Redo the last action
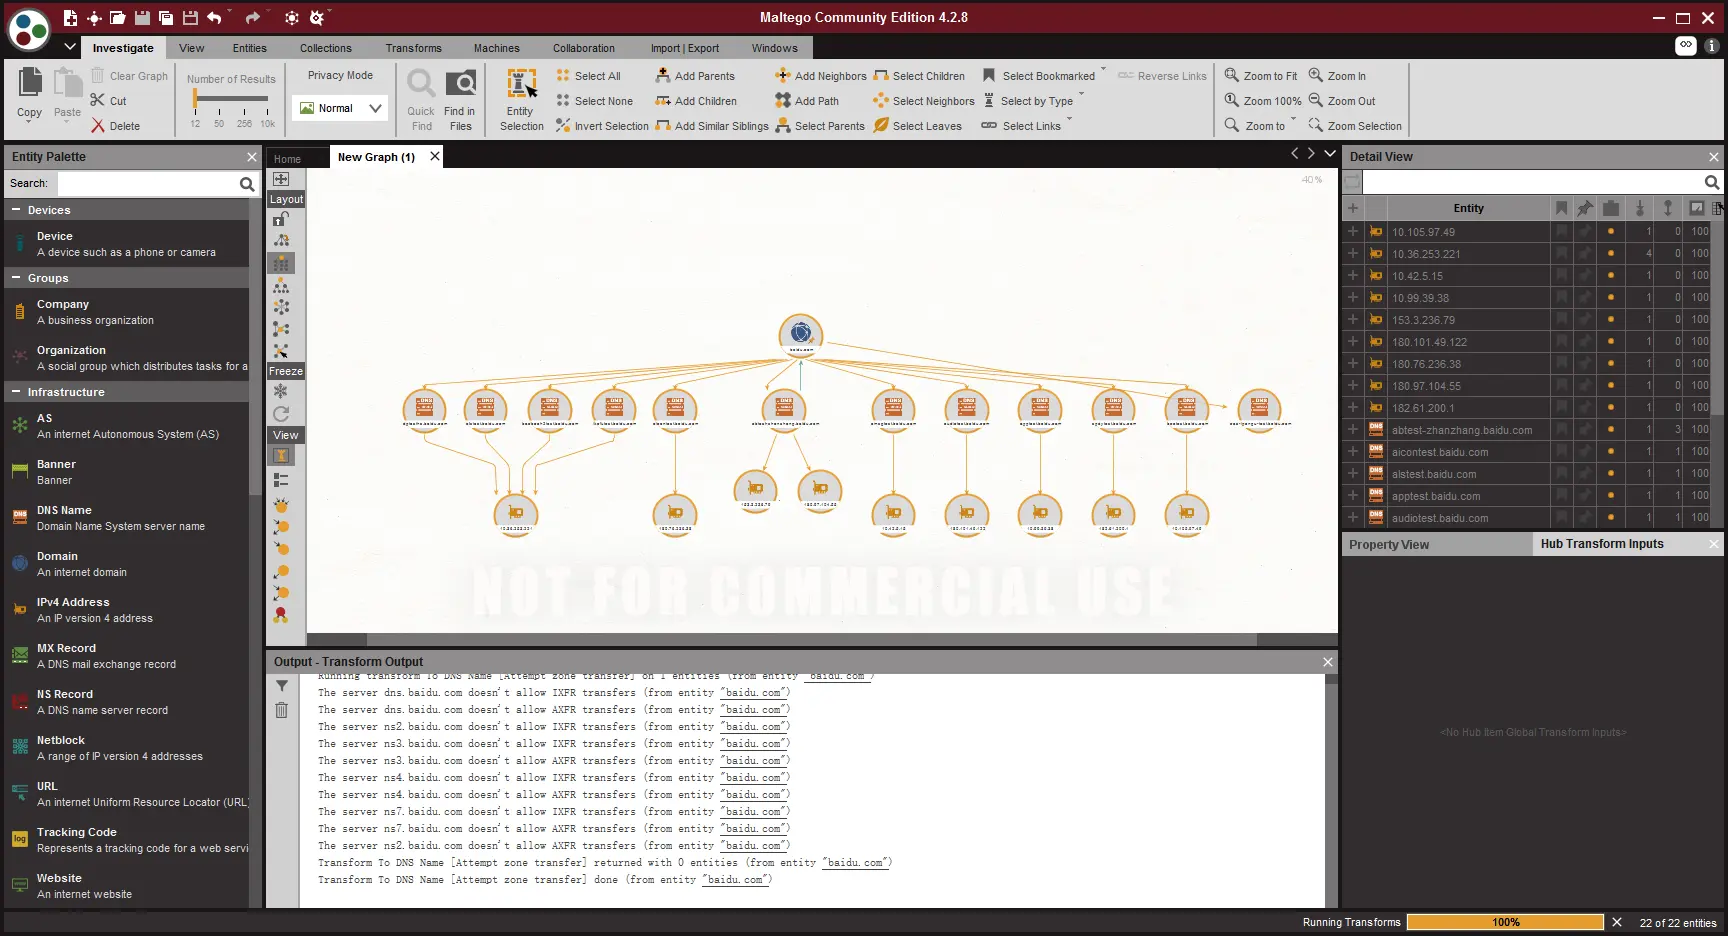This screenshot has height=936, width=1728. (x=252, y=18)
